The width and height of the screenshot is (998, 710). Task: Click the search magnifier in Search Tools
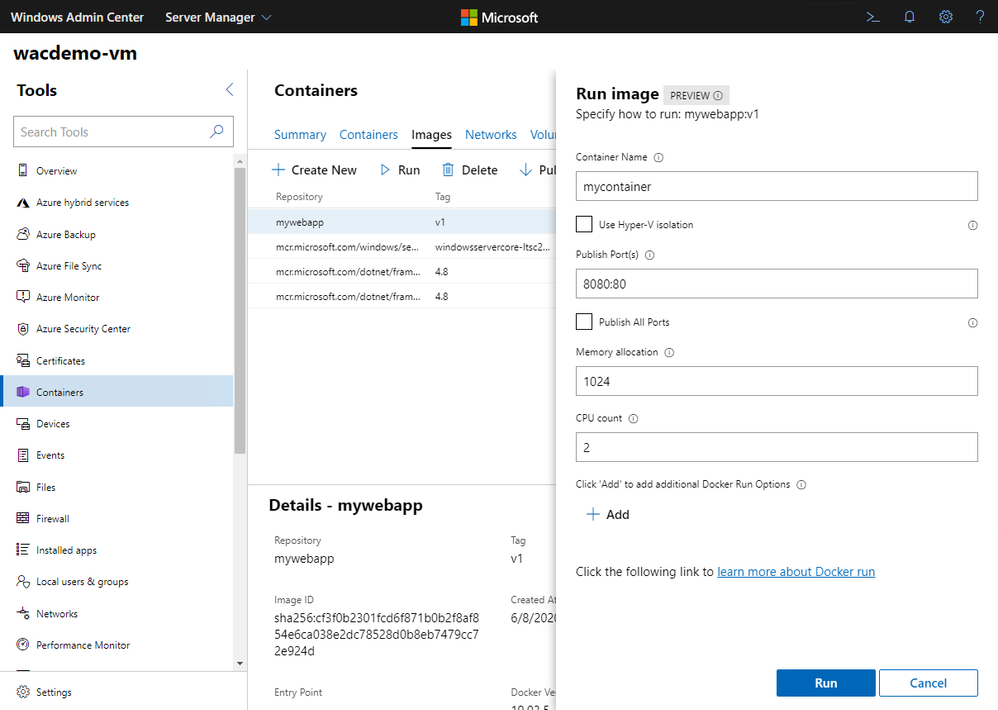point(216,132)
